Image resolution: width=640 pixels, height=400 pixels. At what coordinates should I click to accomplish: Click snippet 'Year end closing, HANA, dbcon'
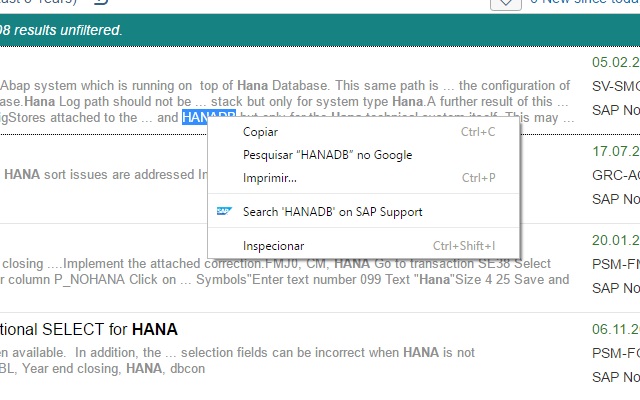click(113, 369)
